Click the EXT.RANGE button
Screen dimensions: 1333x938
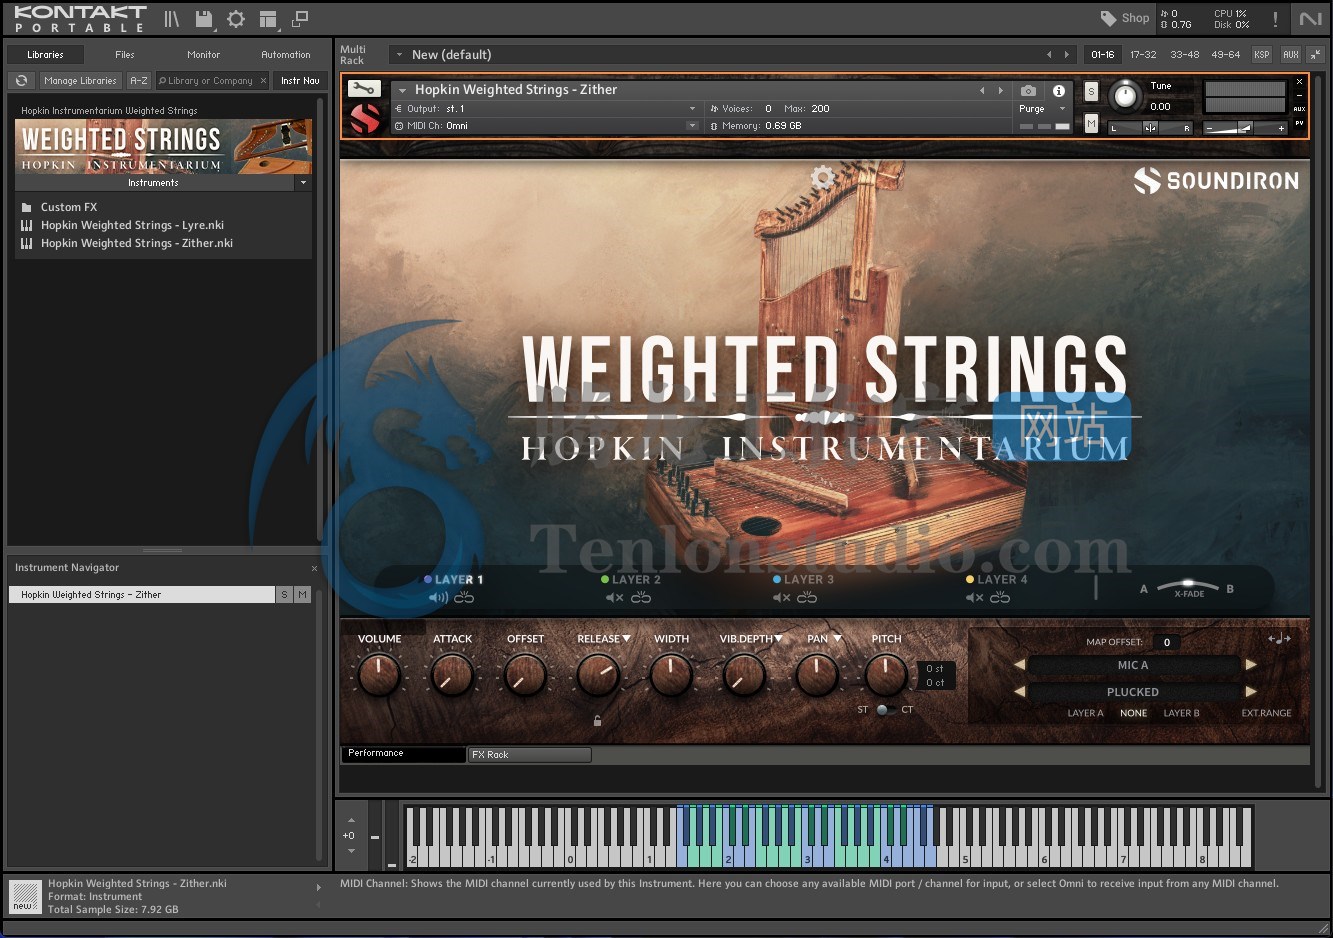click(1266, 713)
